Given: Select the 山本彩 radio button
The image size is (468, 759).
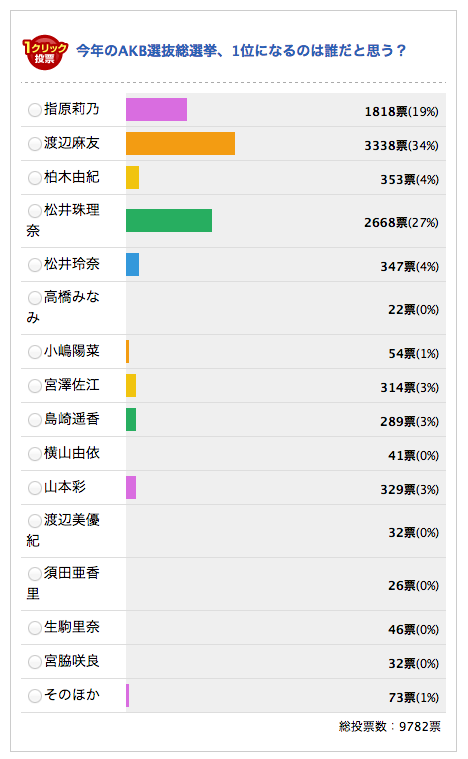Looking at the screenshot, I should point(34,487).
